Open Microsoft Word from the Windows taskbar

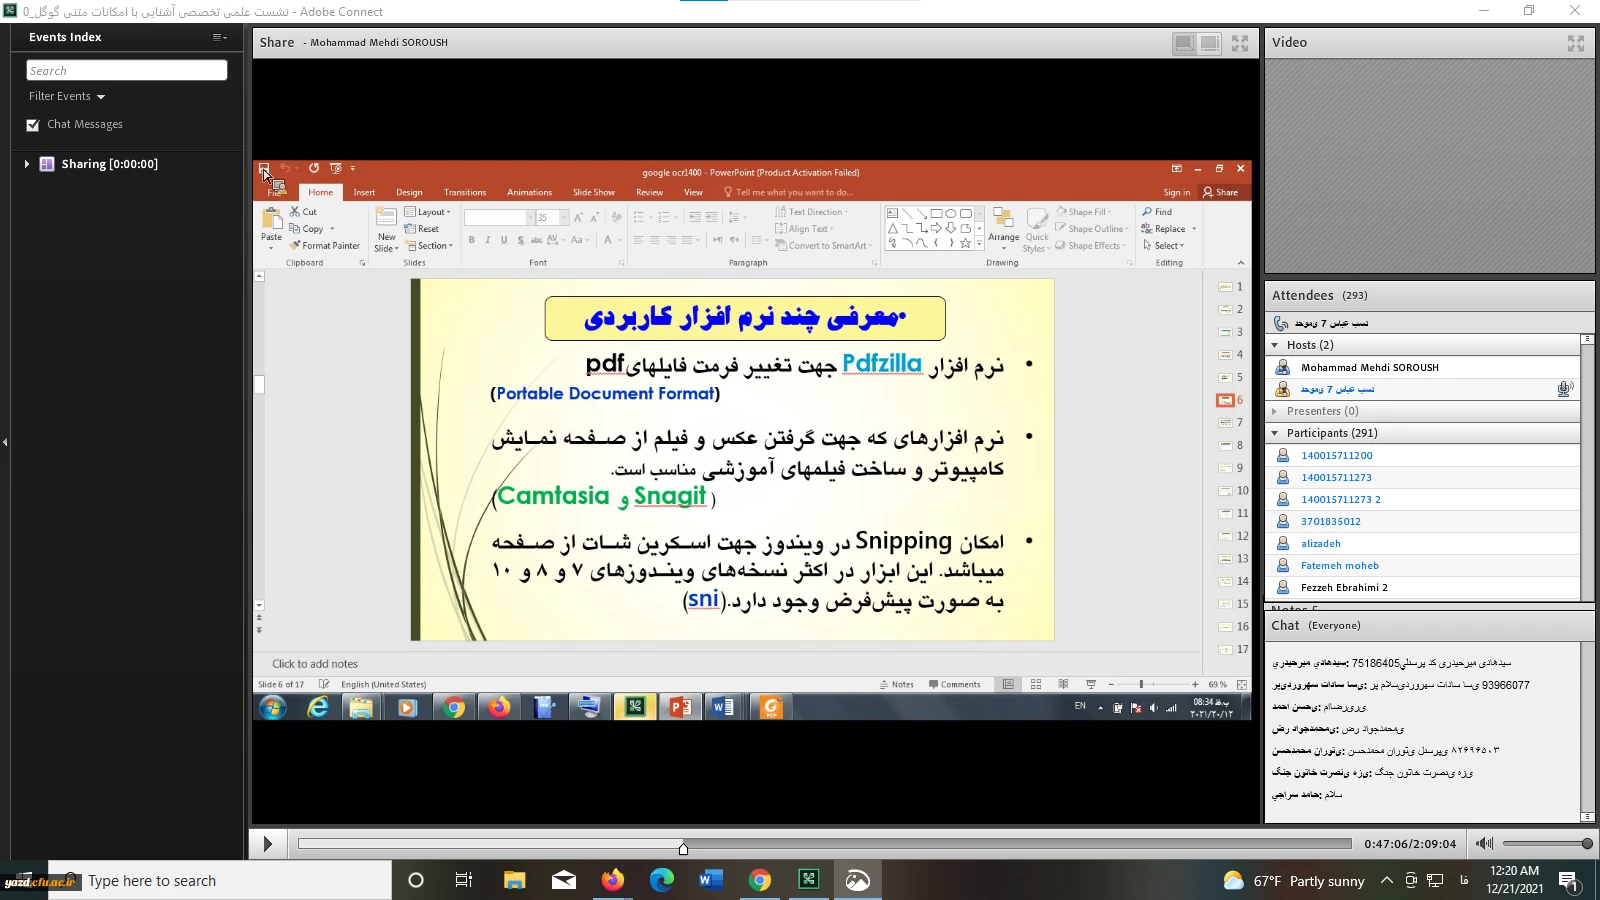pos(711,880)
